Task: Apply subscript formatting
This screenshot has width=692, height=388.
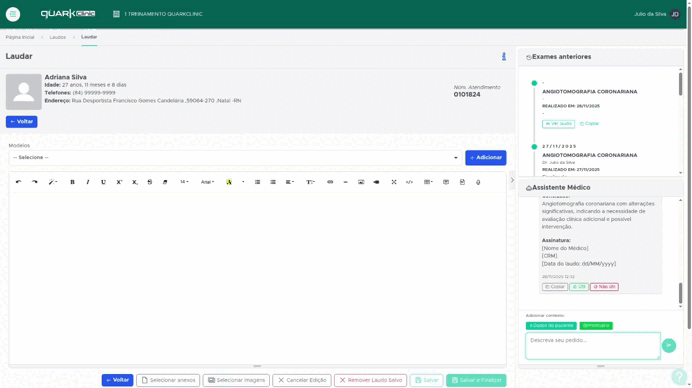Action: [x=135, y=182]
